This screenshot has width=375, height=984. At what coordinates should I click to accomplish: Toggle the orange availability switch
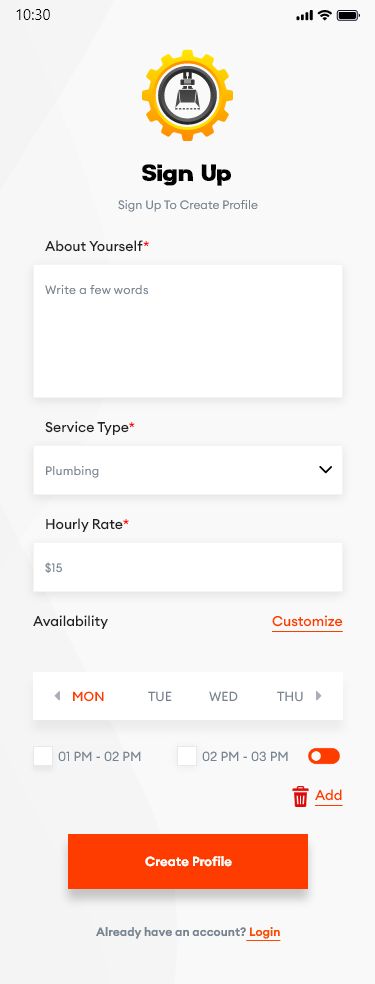tap(324, 756)
